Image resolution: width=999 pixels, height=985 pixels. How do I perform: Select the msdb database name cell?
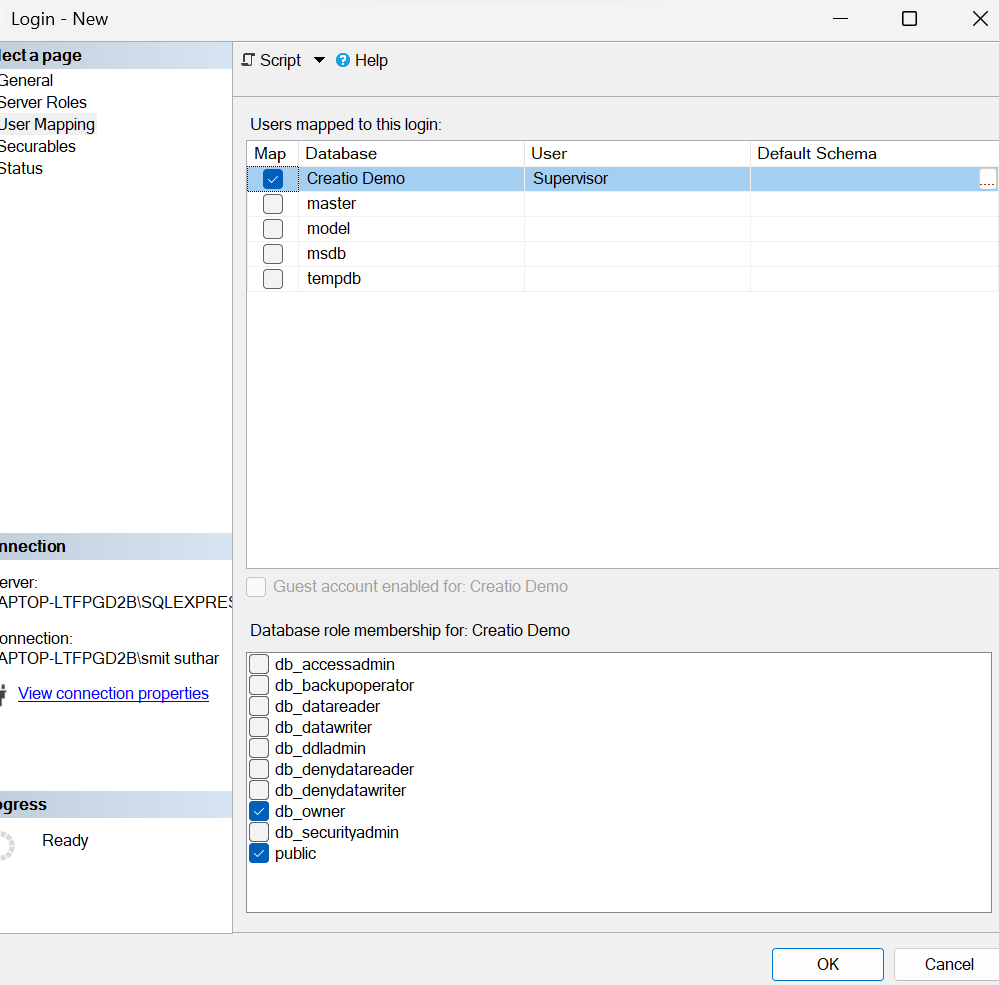(412, 254)
